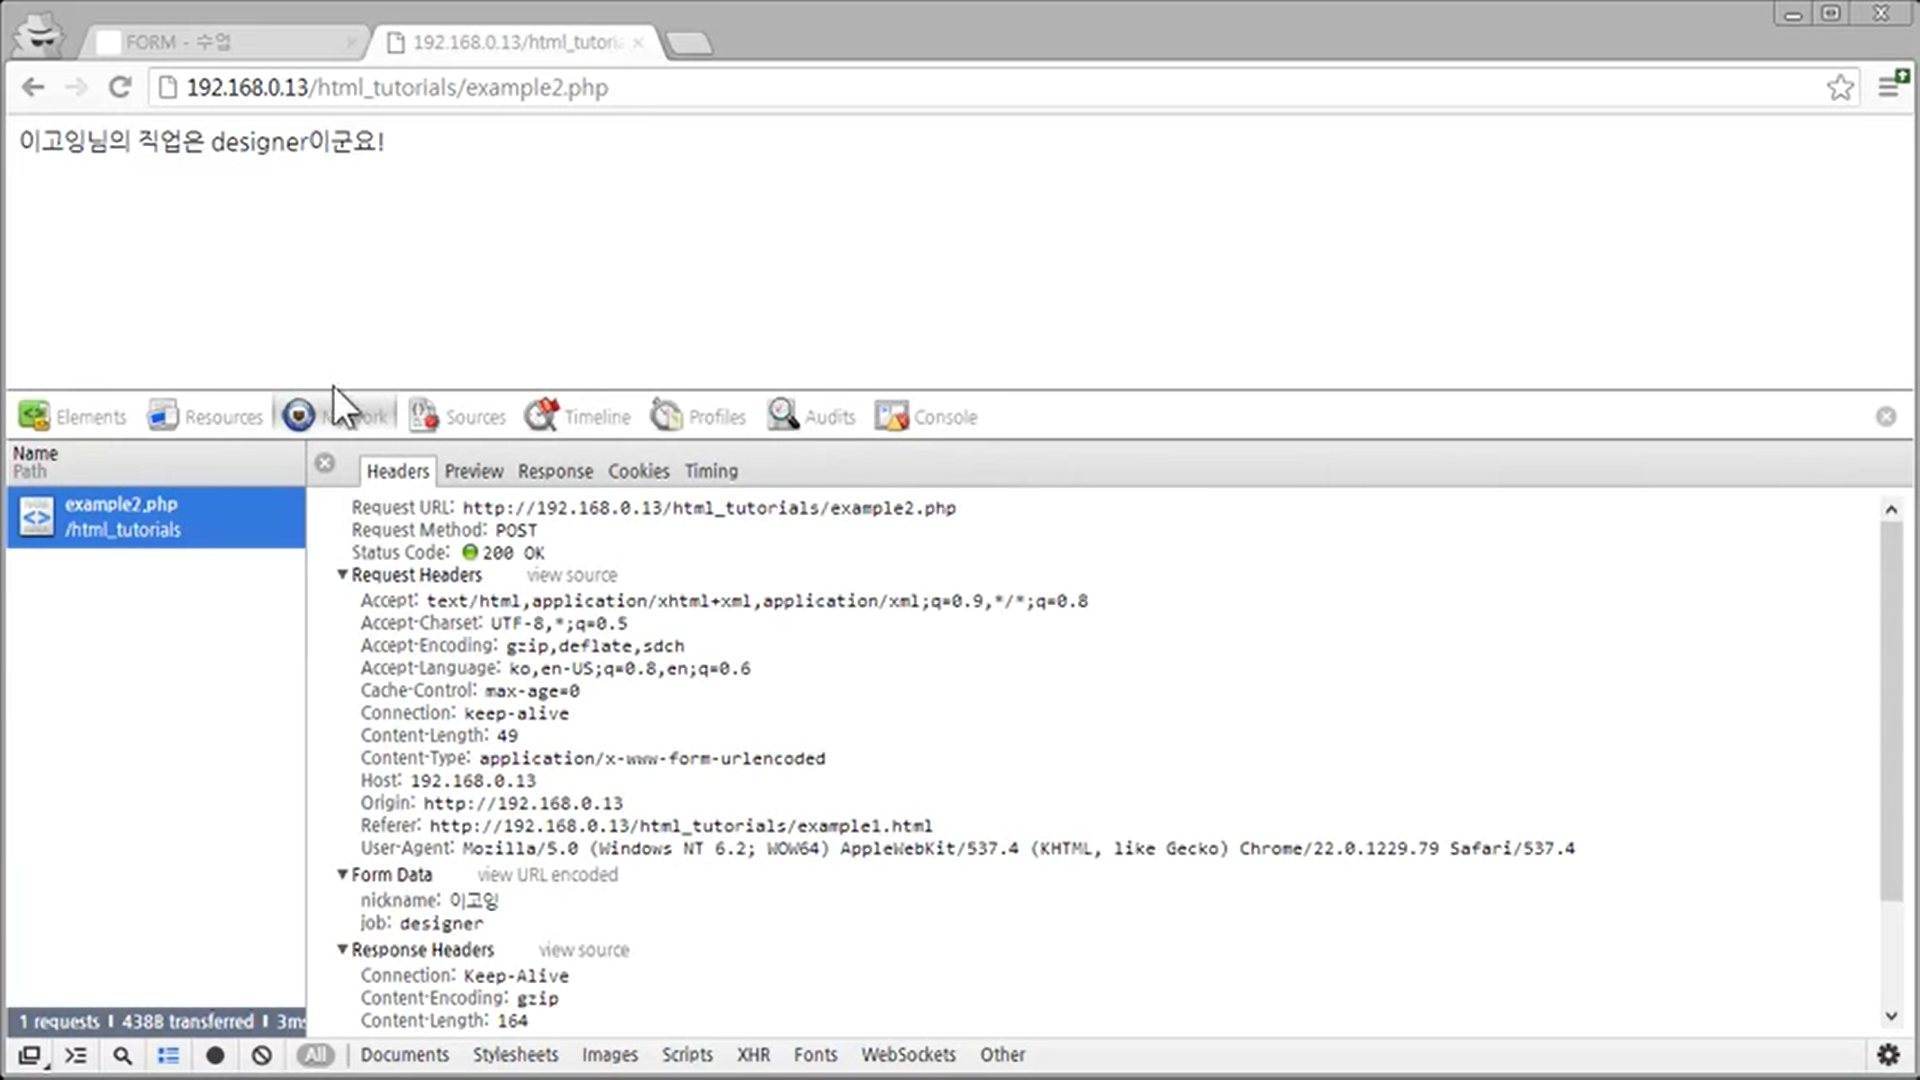Click the headers pane vertical scrollbar

tap(1890, 710)
